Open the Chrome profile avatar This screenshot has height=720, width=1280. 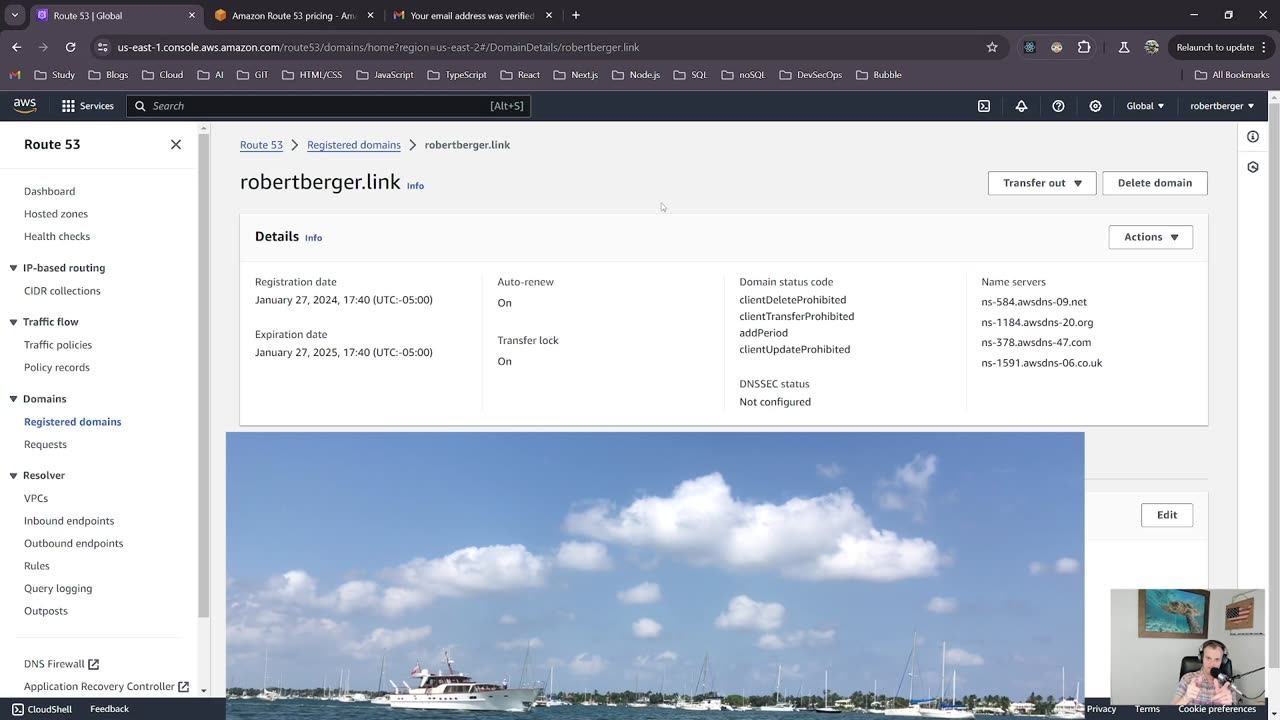[x=1152, y=47]
